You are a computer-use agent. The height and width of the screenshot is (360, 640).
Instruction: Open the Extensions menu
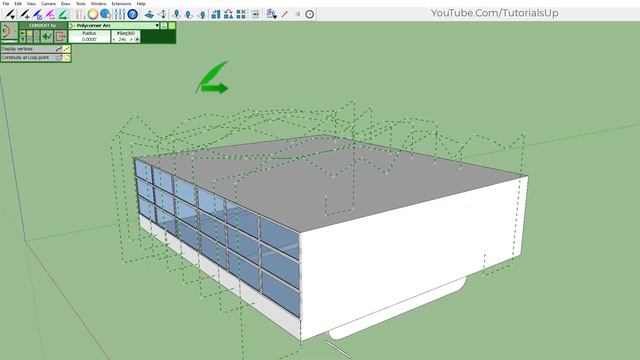pyautogui.click(x=121, y=3)
